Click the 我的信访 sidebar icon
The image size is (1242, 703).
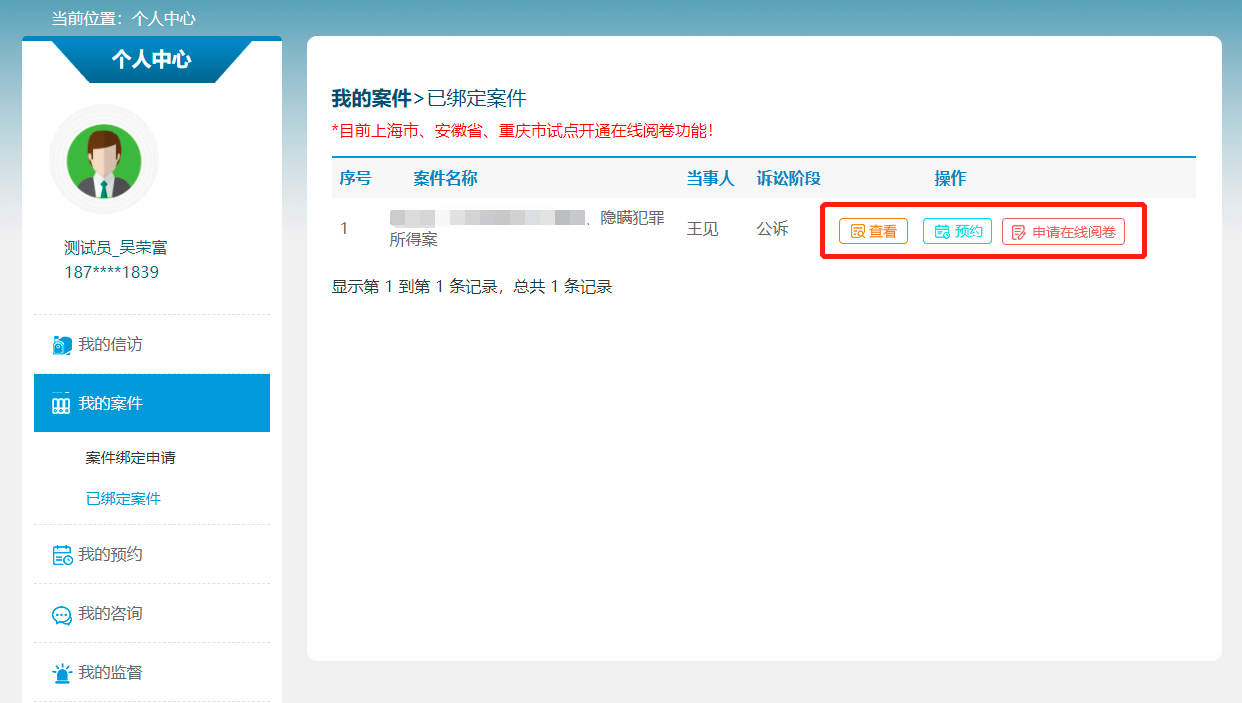(62, 345)
